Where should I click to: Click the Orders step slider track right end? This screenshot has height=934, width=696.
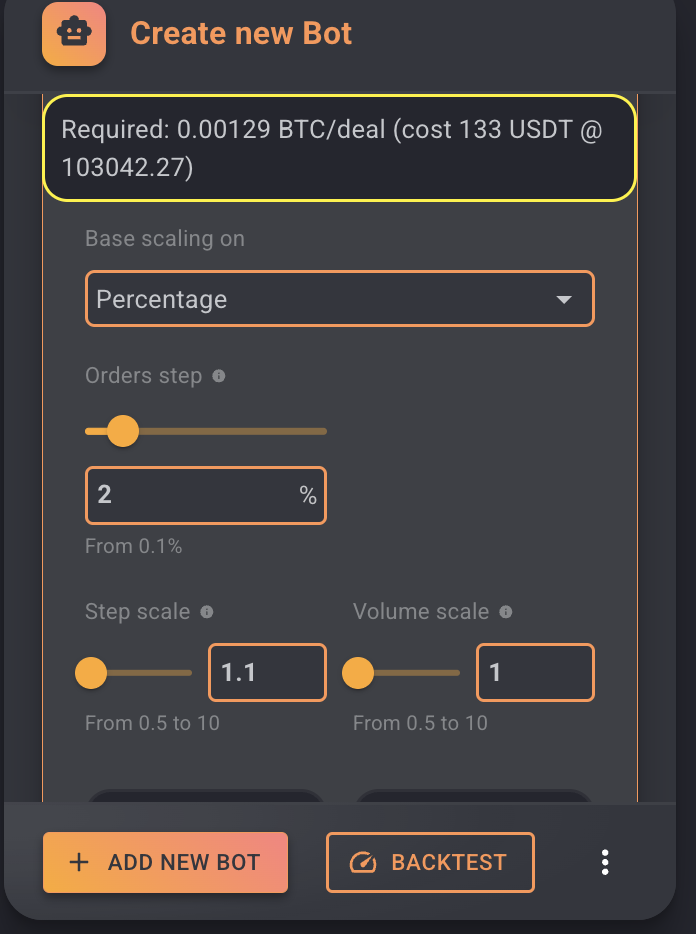point(322,431)
